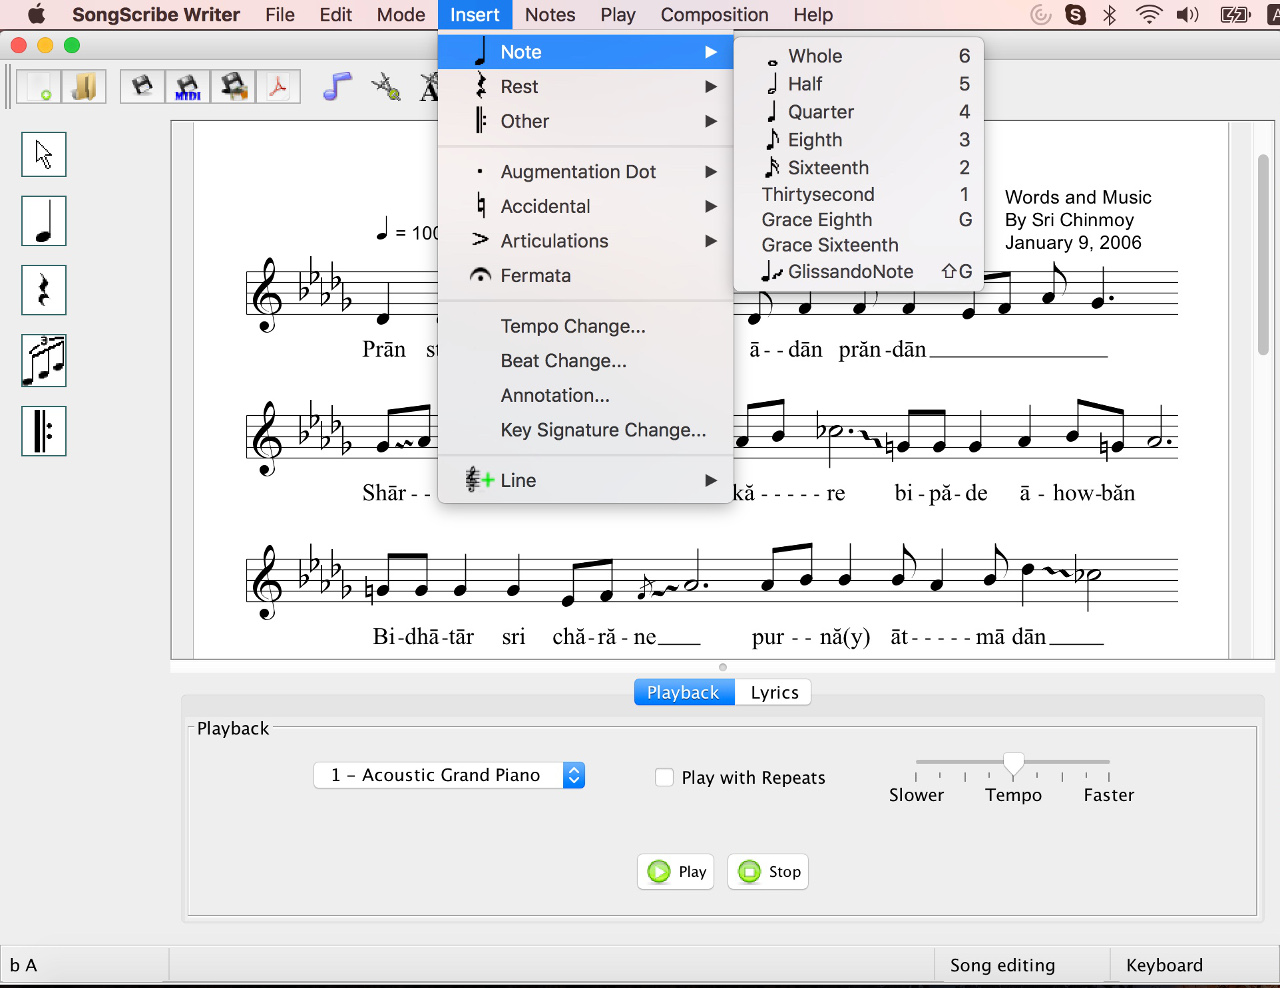The image size is (1280, 988).
Task: Select the quarter rest palette tool
Action: click(44, 290)
